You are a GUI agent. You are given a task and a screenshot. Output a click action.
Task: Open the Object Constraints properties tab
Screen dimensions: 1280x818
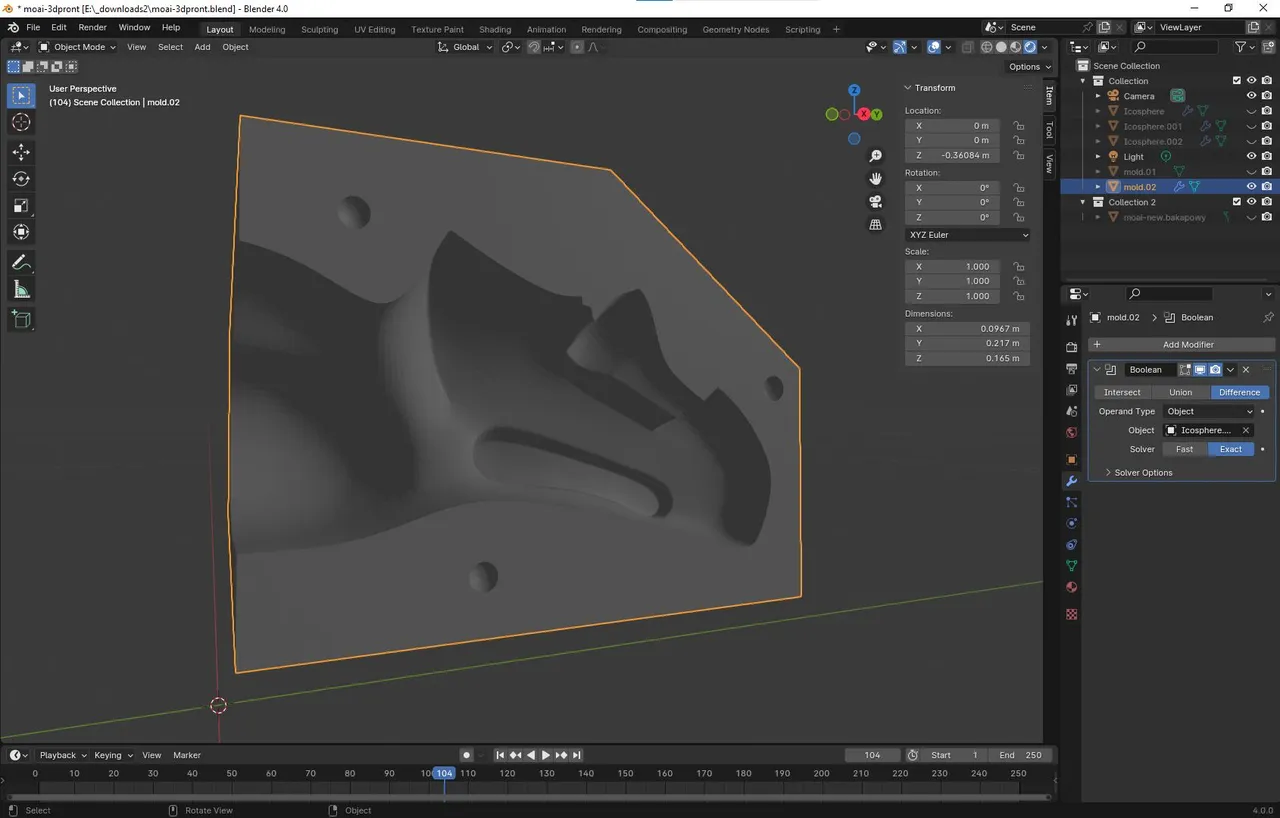point(1072,545)
